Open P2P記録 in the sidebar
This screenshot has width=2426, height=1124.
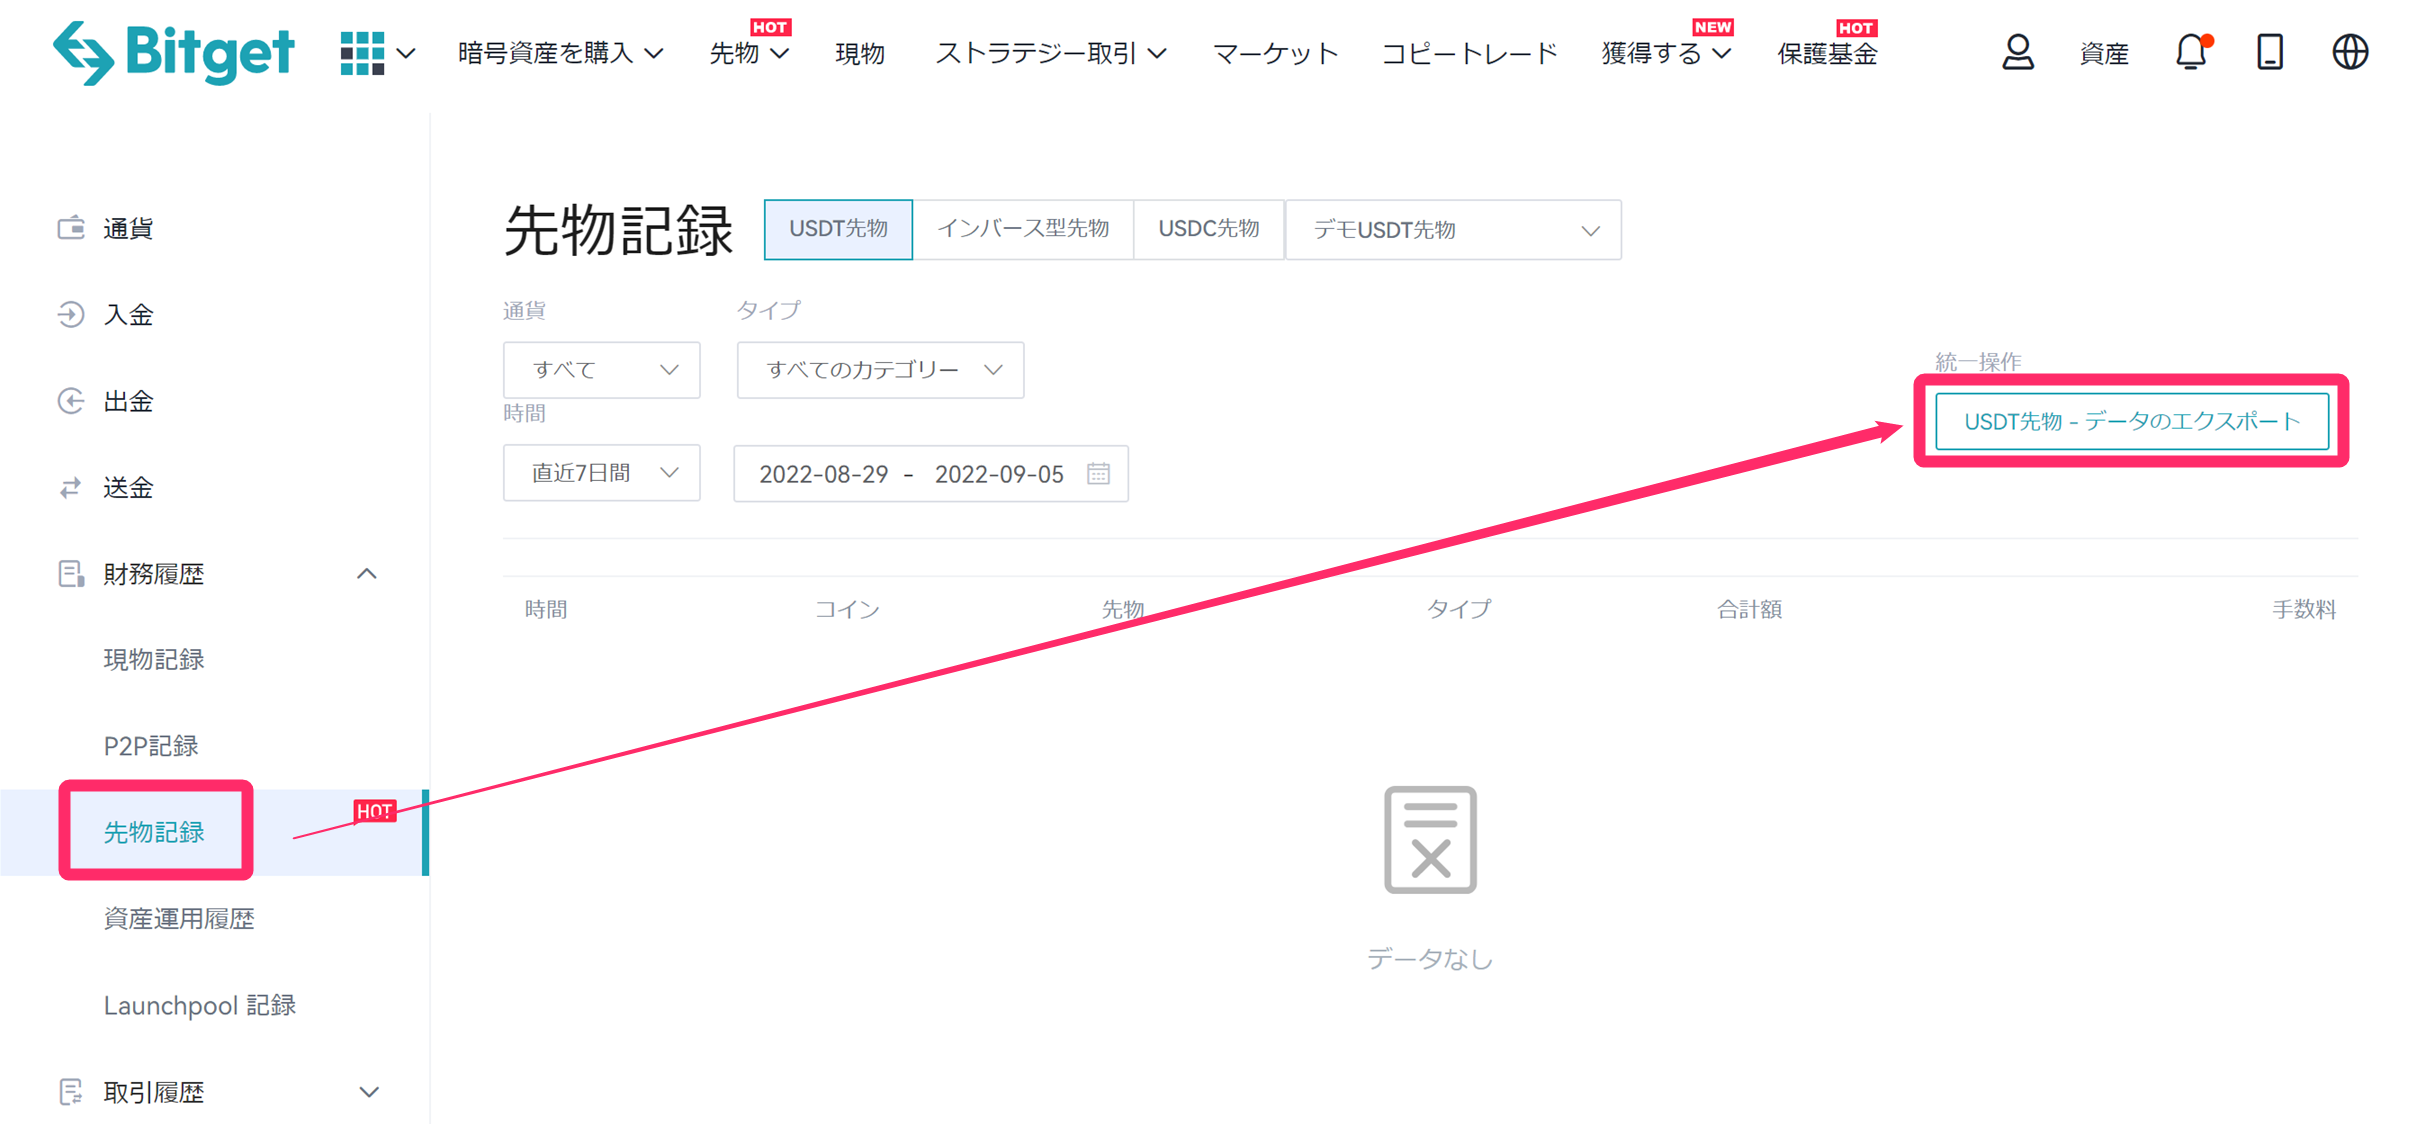point(151,746)
